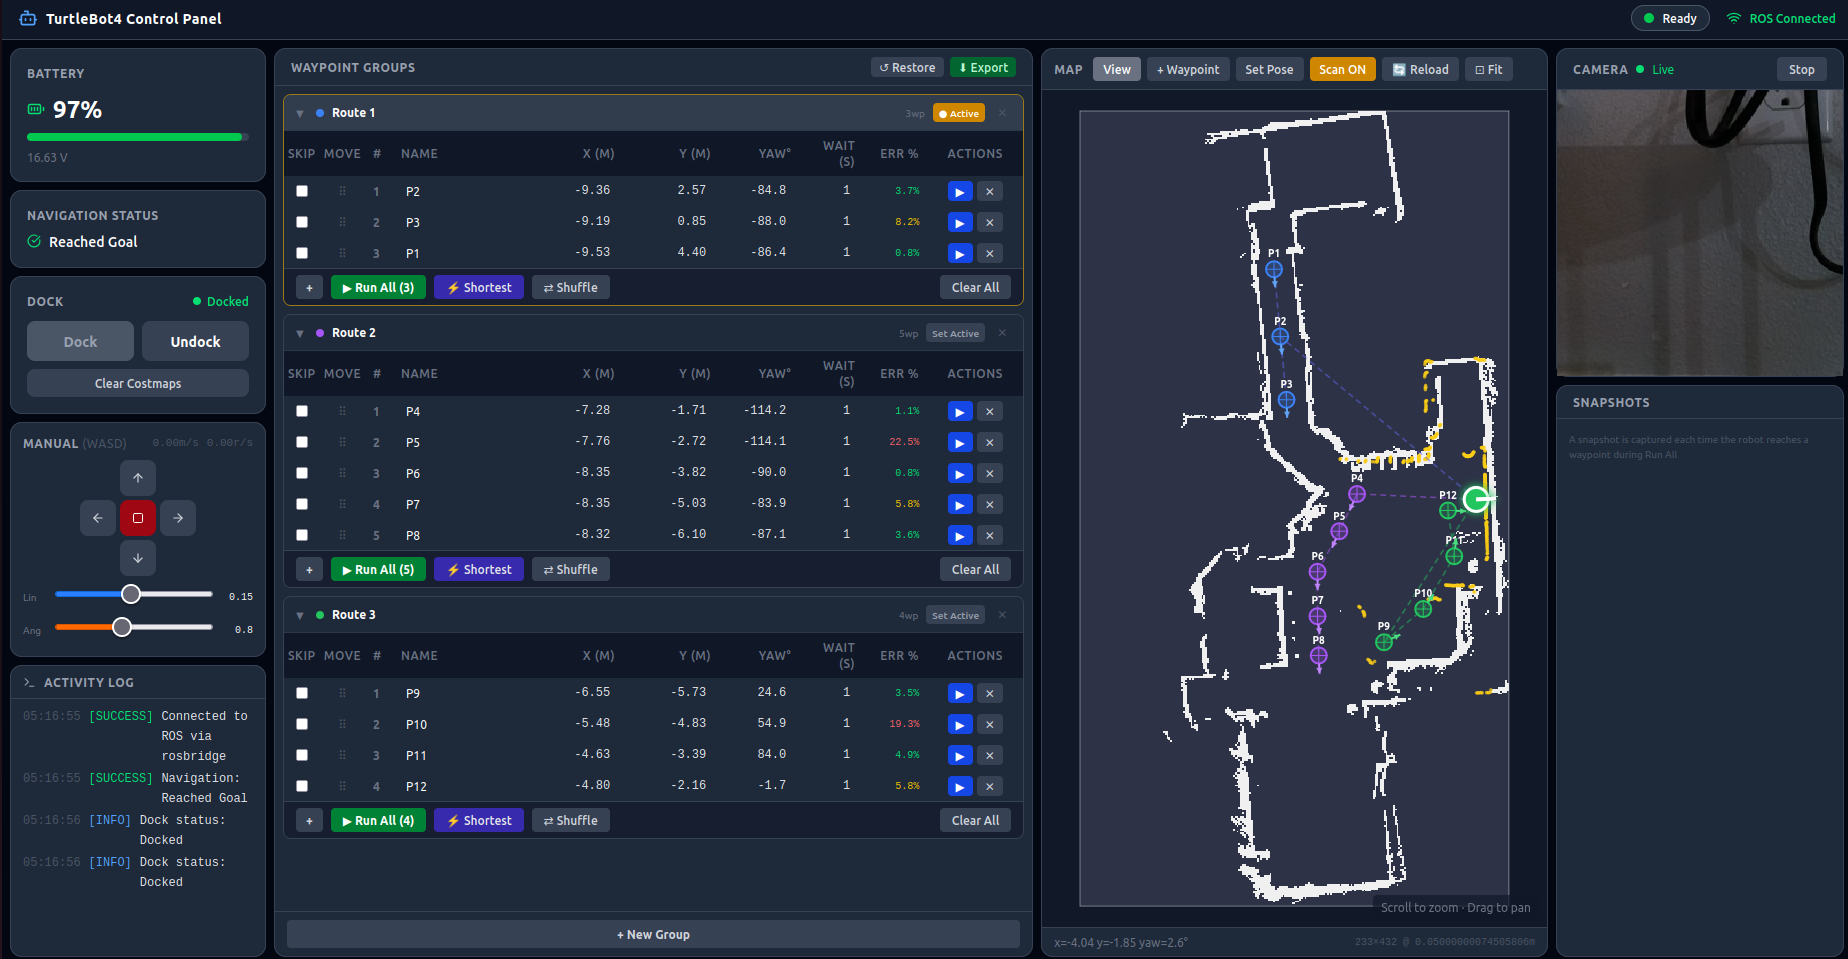Go to waypoint P4 using its play icon
Image resolution: width=1848 pixels, height=959 pixels.
(x=960, y=412)
